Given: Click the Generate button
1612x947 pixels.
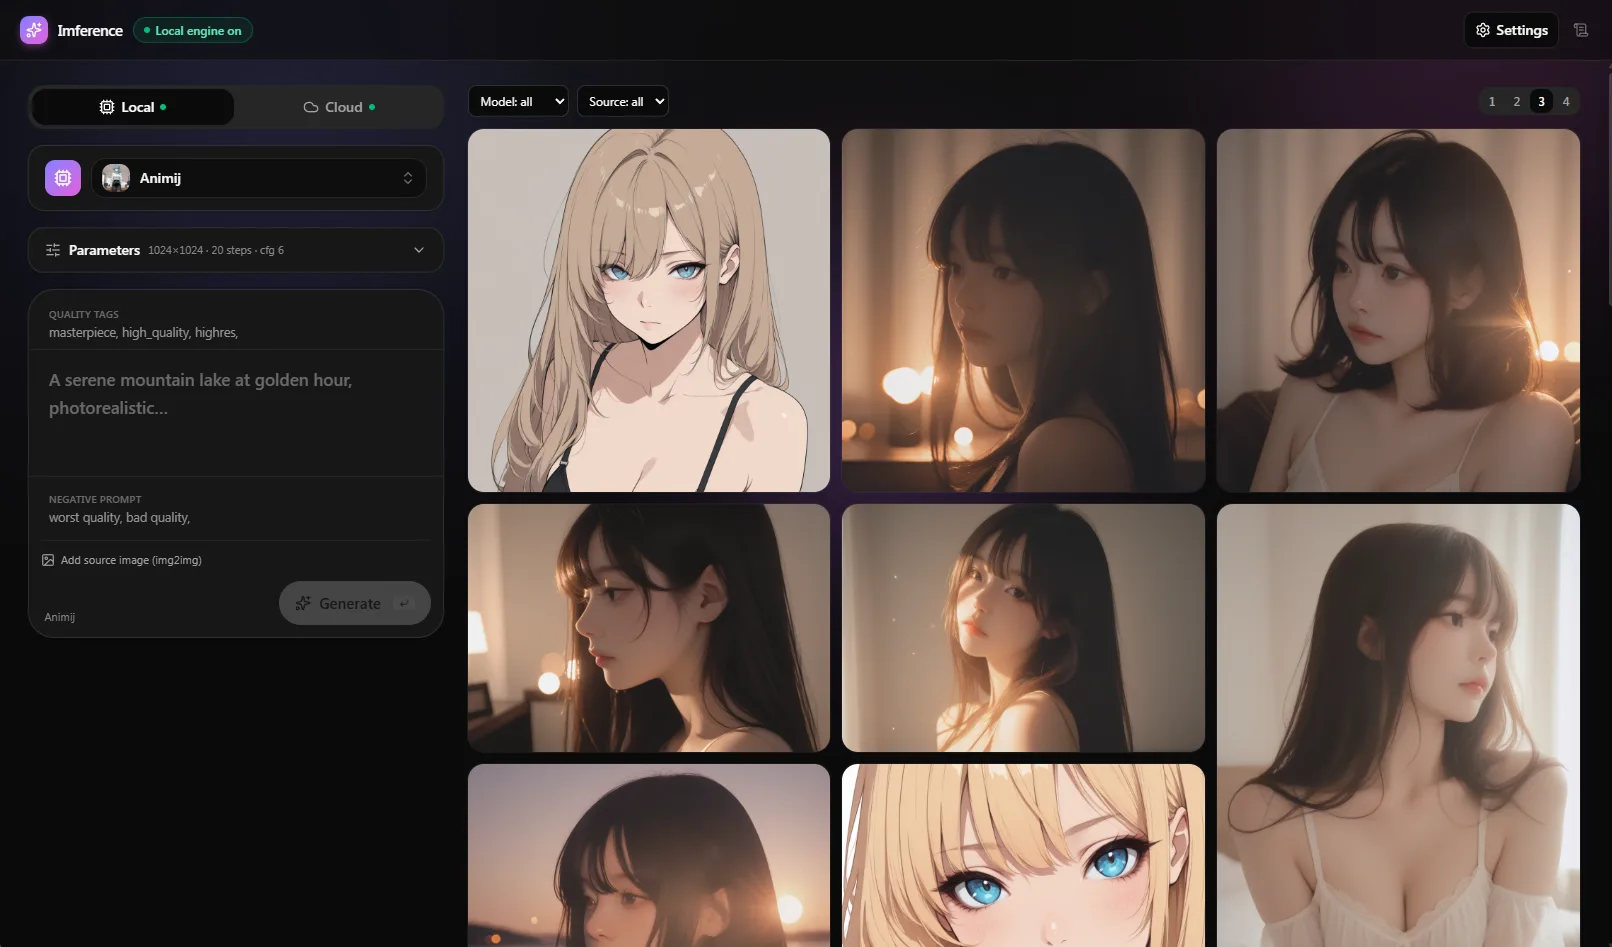Looking at the screenshot, I should (355, 603).
